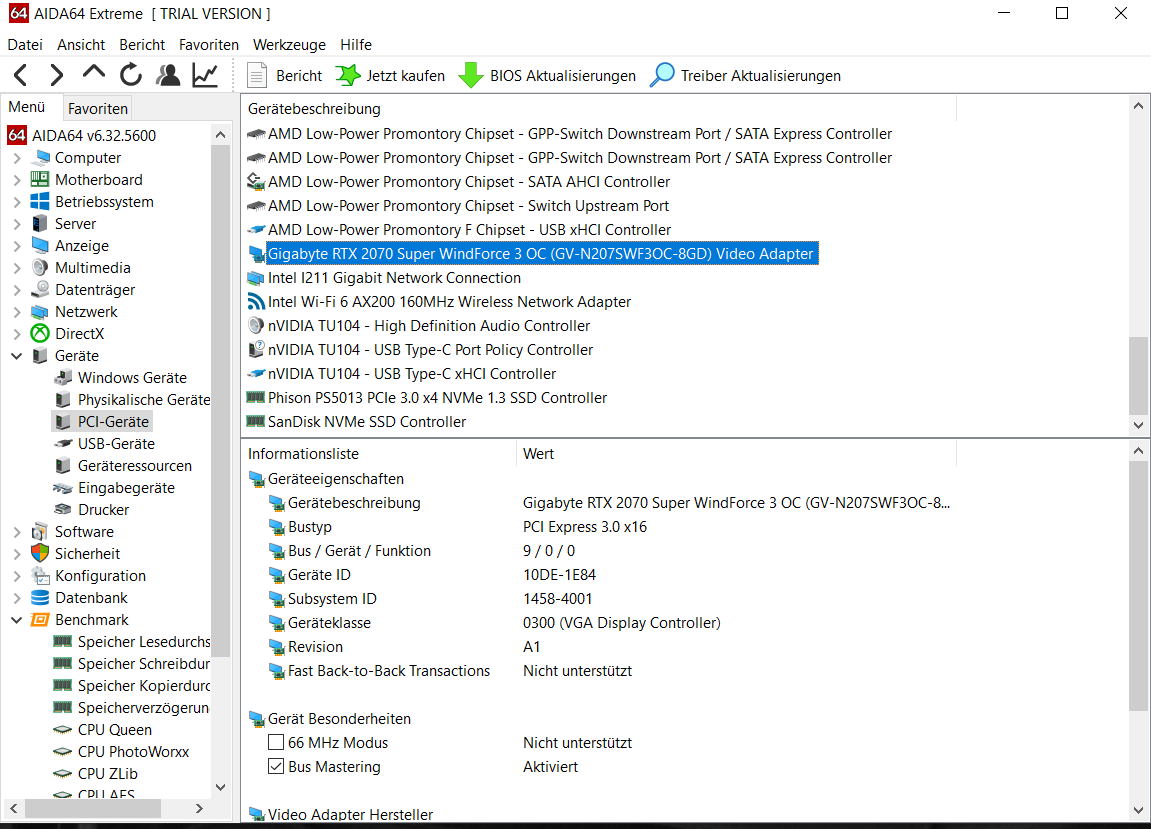Open the Hilfe menu
Image resolution: width=1151 pixels, height=829 pixels.
(356, 45)
